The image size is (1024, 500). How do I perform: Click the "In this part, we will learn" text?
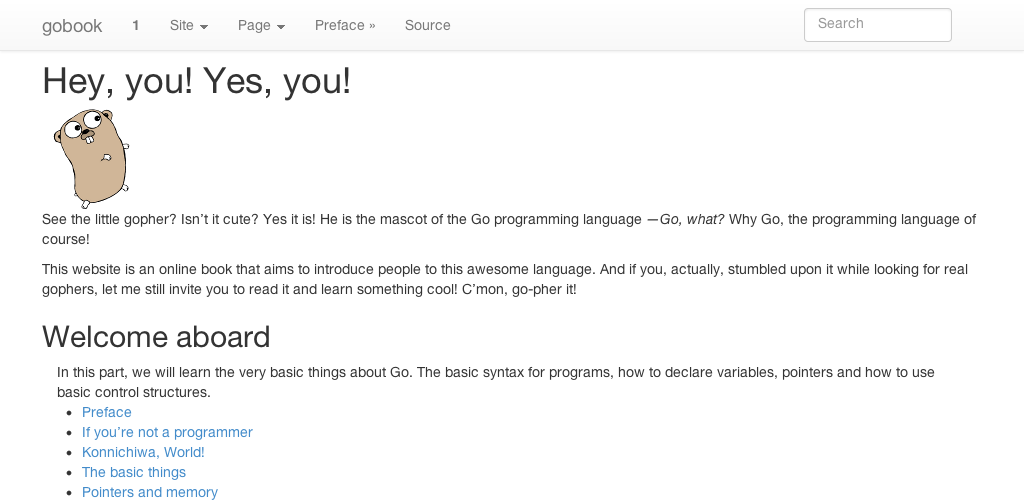[x=150, y=372]
